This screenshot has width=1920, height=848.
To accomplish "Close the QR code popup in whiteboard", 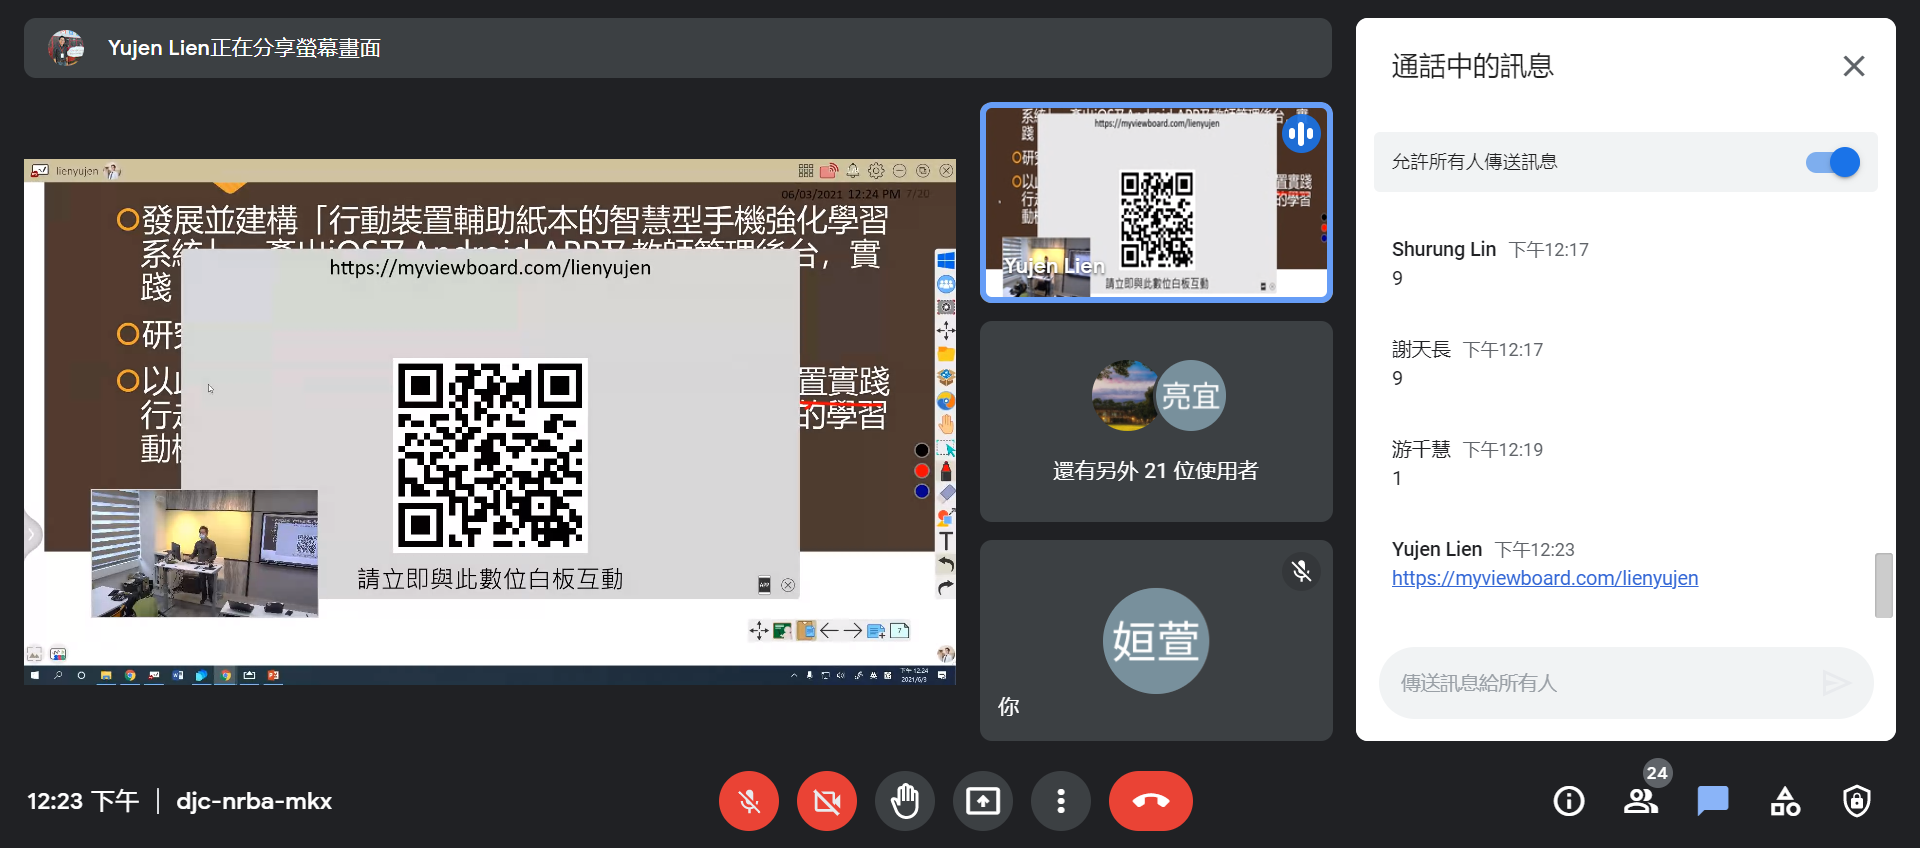I will [788, 586].
